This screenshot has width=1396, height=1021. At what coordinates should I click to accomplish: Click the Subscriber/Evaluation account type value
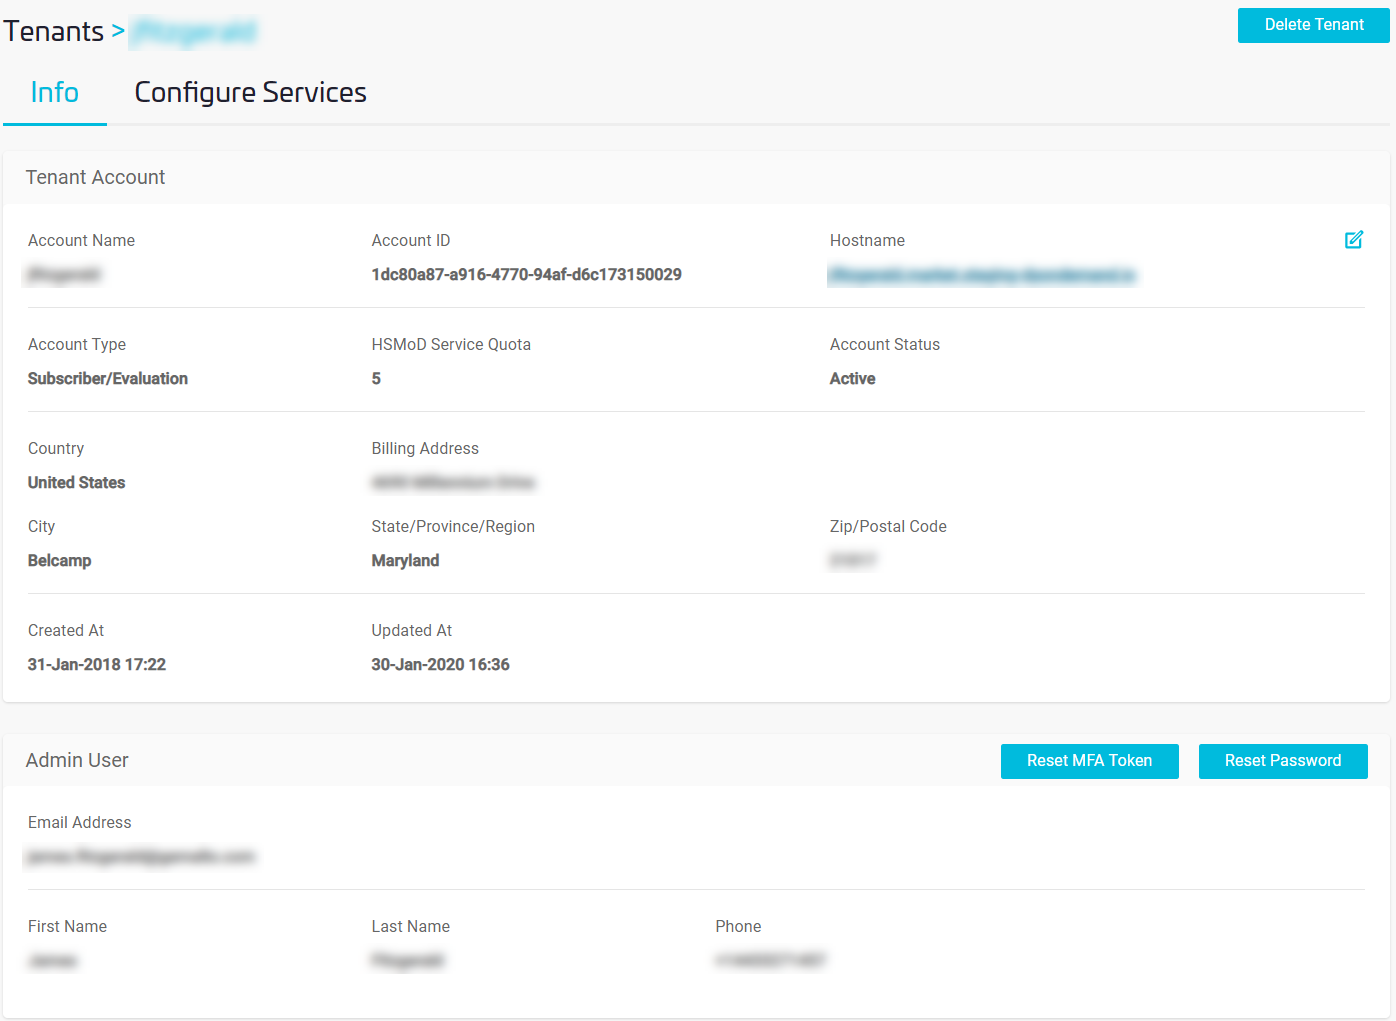pos(108,379)
